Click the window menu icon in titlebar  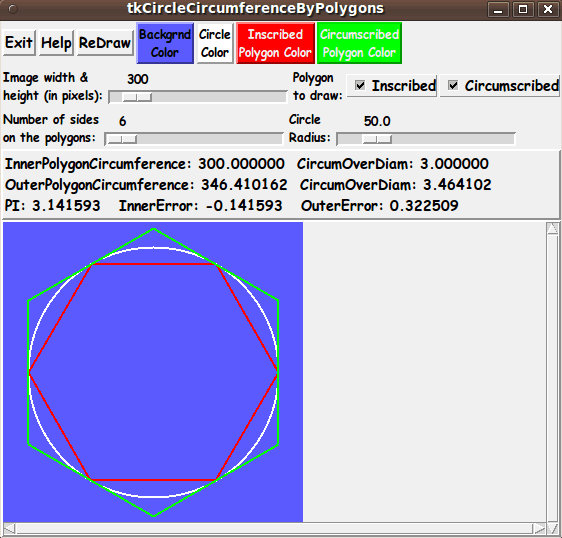pyautogui.click(x=13, y=9)
